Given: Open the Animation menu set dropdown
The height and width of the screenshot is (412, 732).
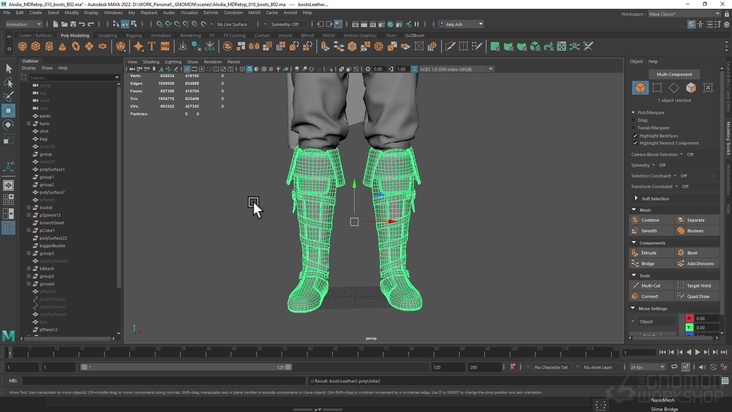Looking at the screenshot, I should (x=23, y=24).
